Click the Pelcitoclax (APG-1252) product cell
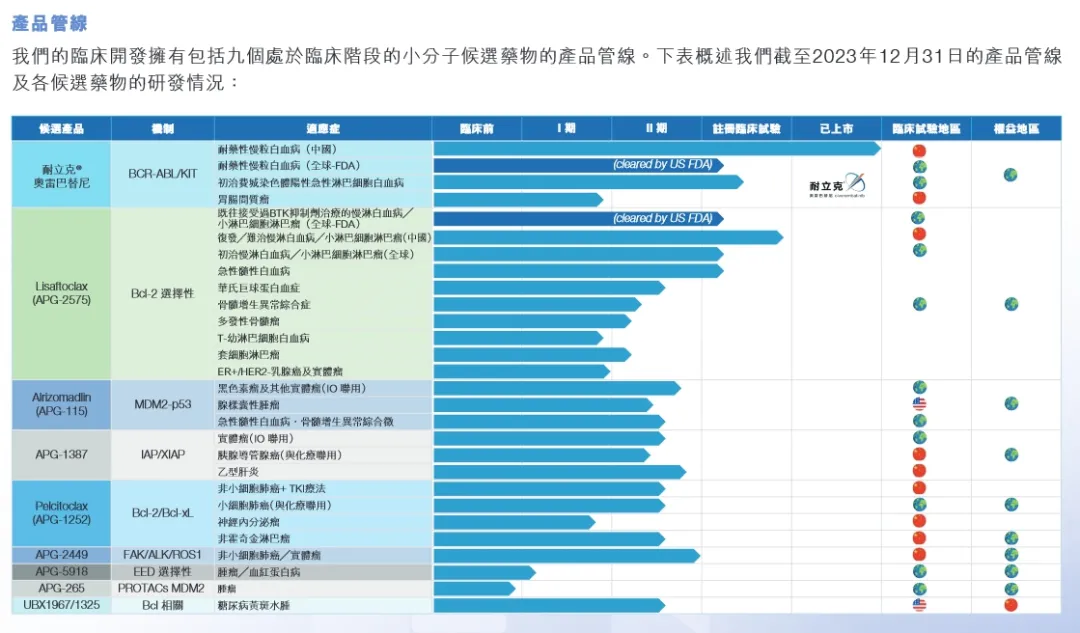 61,513
